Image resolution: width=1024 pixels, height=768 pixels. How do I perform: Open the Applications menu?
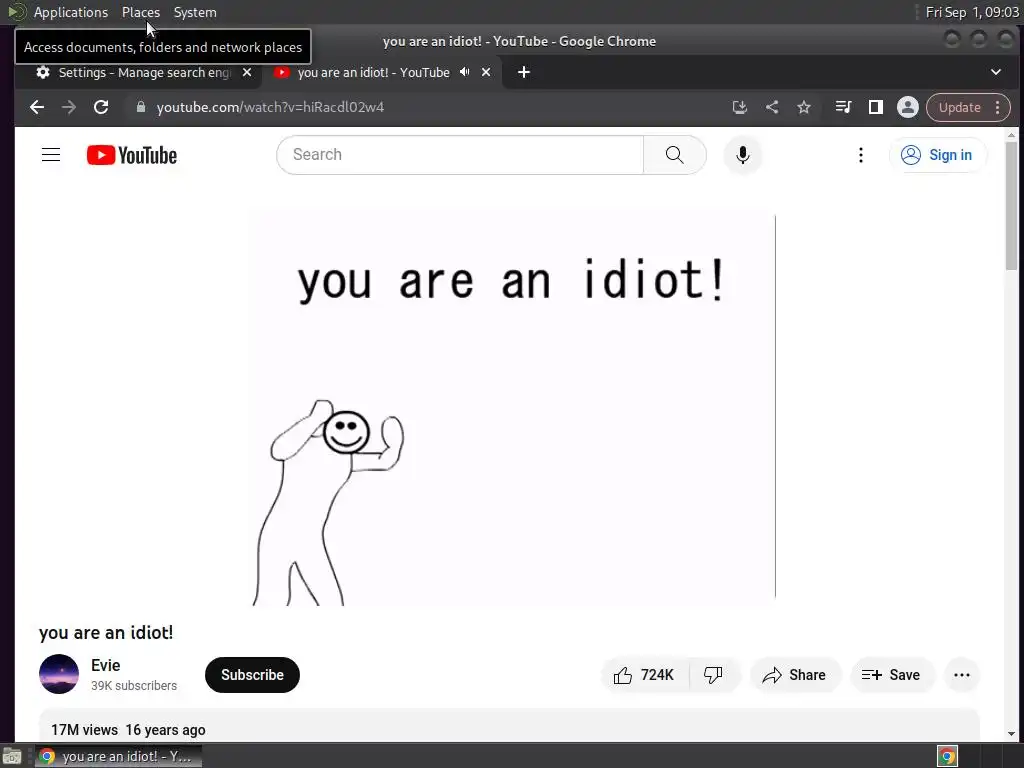point(71,12)
